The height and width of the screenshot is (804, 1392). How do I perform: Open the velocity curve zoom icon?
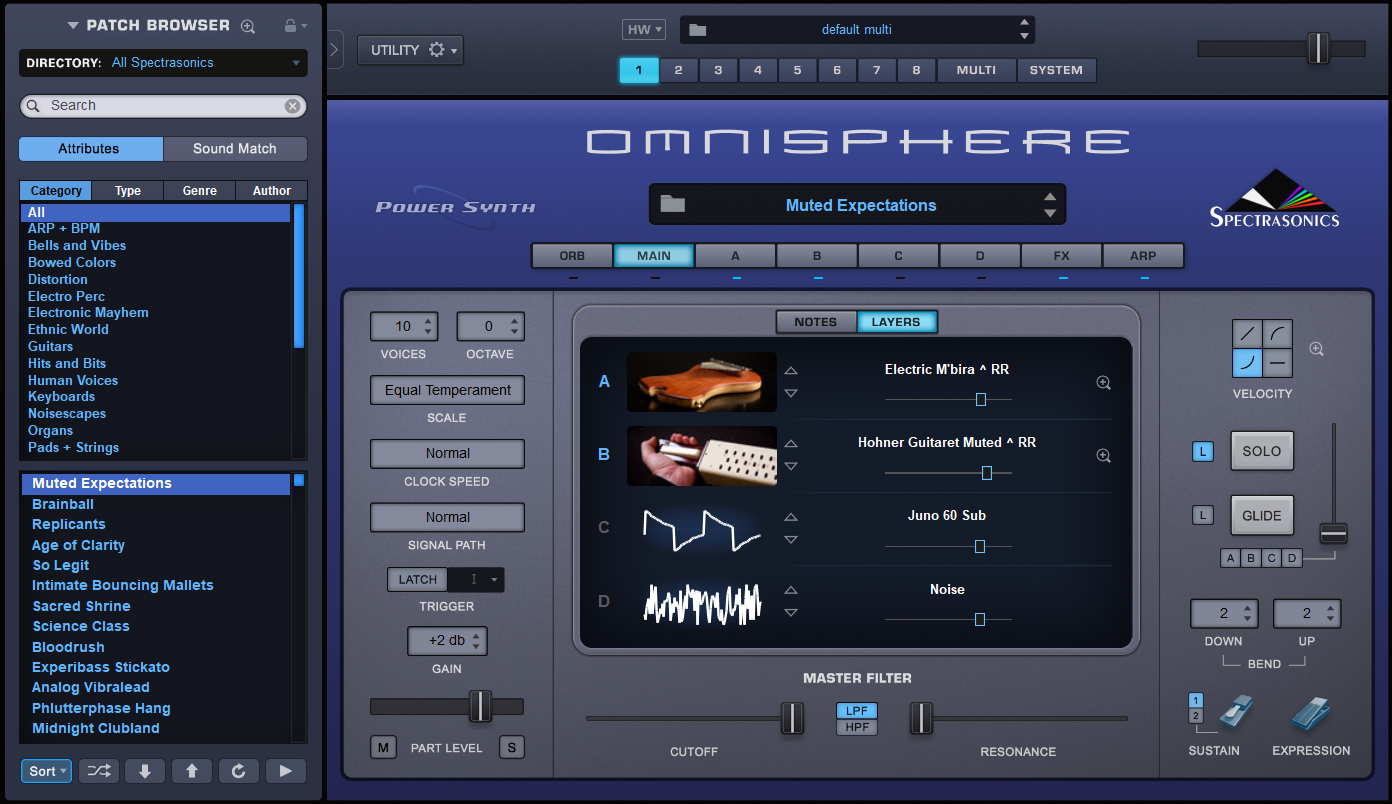click(1317, 349)
